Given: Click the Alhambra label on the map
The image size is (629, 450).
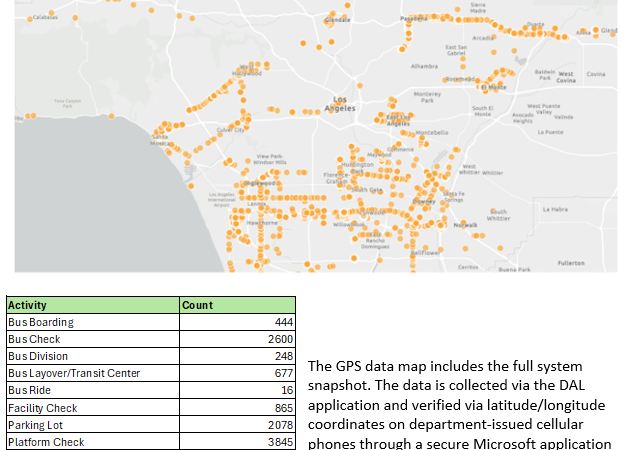Looking at the screenshot, I should tap(411, 66).
